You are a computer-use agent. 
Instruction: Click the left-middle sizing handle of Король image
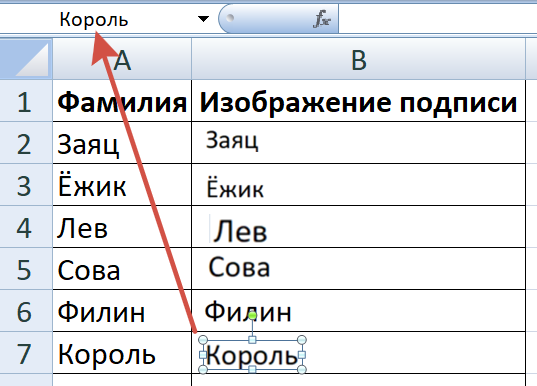[203, 355]
